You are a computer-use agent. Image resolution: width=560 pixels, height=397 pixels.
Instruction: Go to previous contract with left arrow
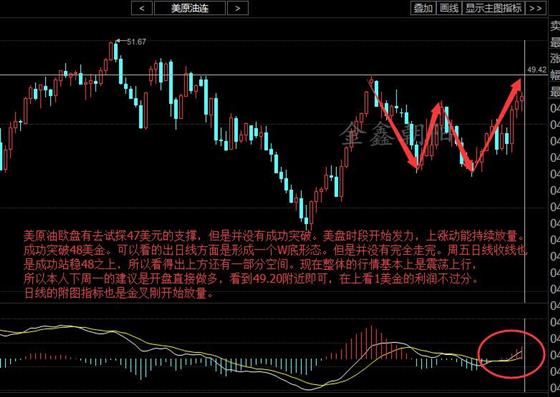click(142, 8)
